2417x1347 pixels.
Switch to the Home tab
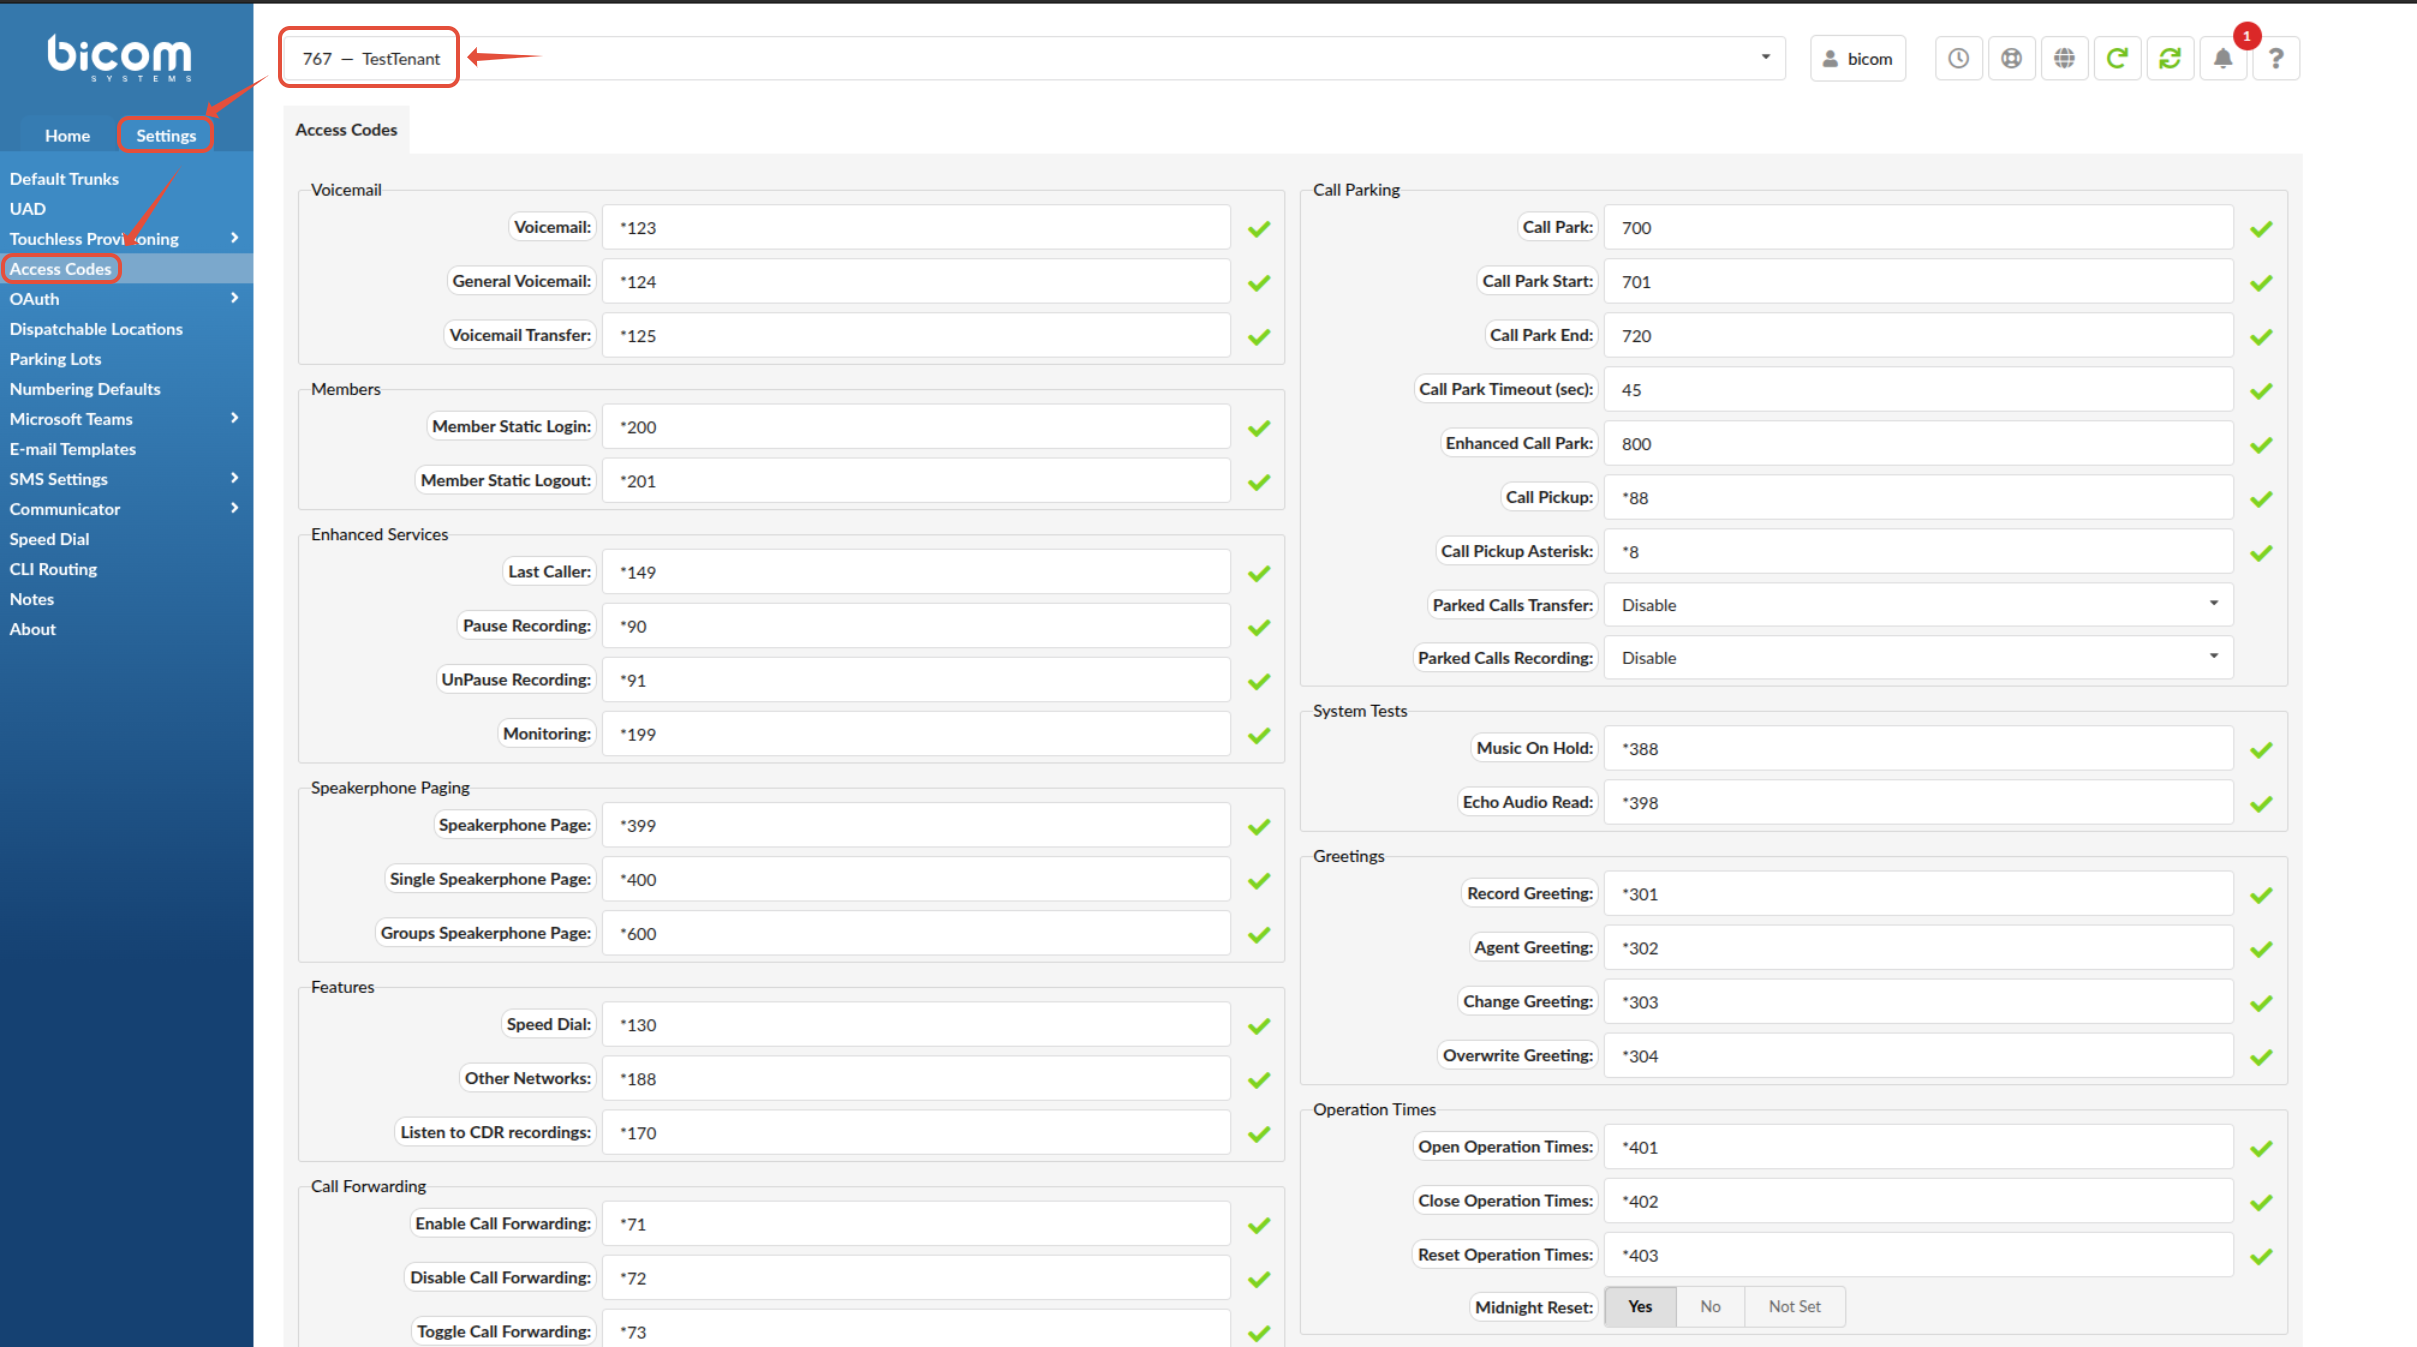(67, 136)
